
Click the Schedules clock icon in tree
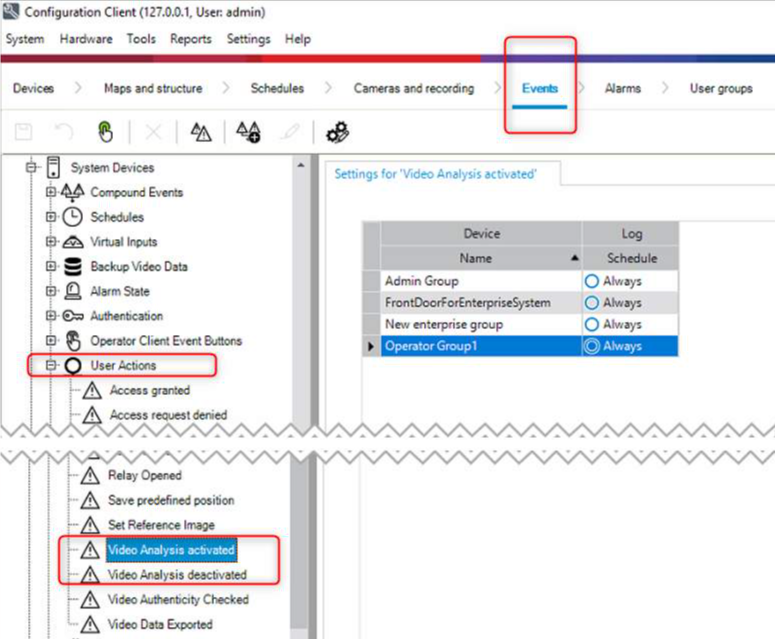(x=73, y=217)
